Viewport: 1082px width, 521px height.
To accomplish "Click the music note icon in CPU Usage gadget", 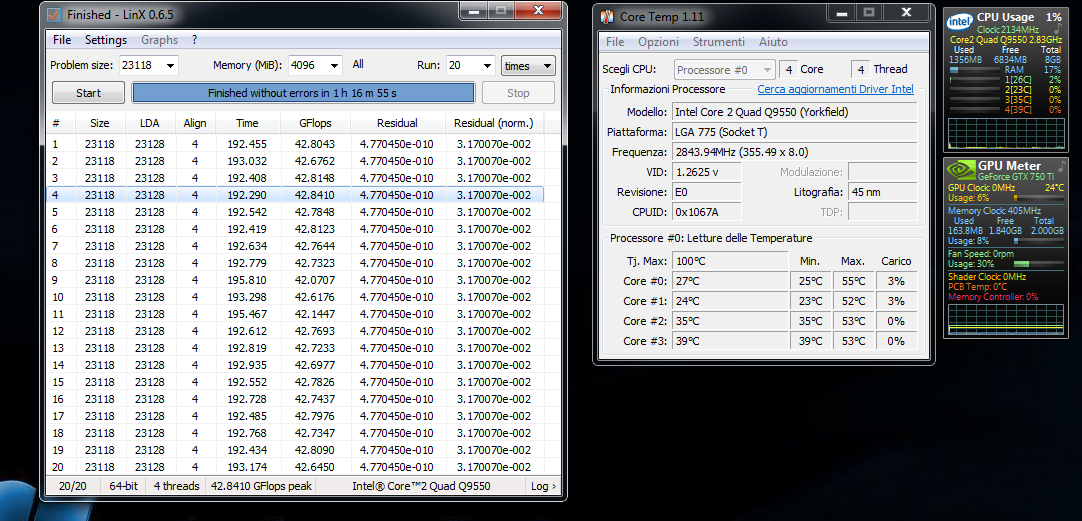I will pos(1057,29).
